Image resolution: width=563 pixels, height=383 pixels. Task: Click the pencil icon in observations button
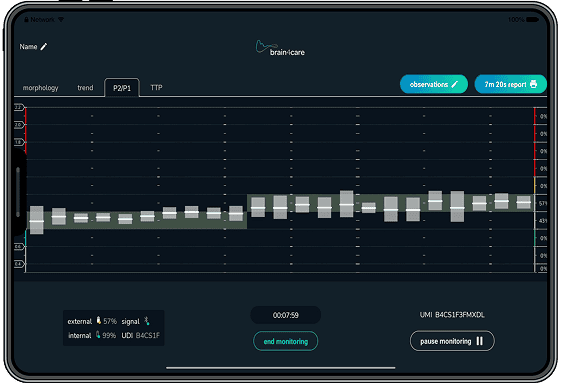point(455,84)
